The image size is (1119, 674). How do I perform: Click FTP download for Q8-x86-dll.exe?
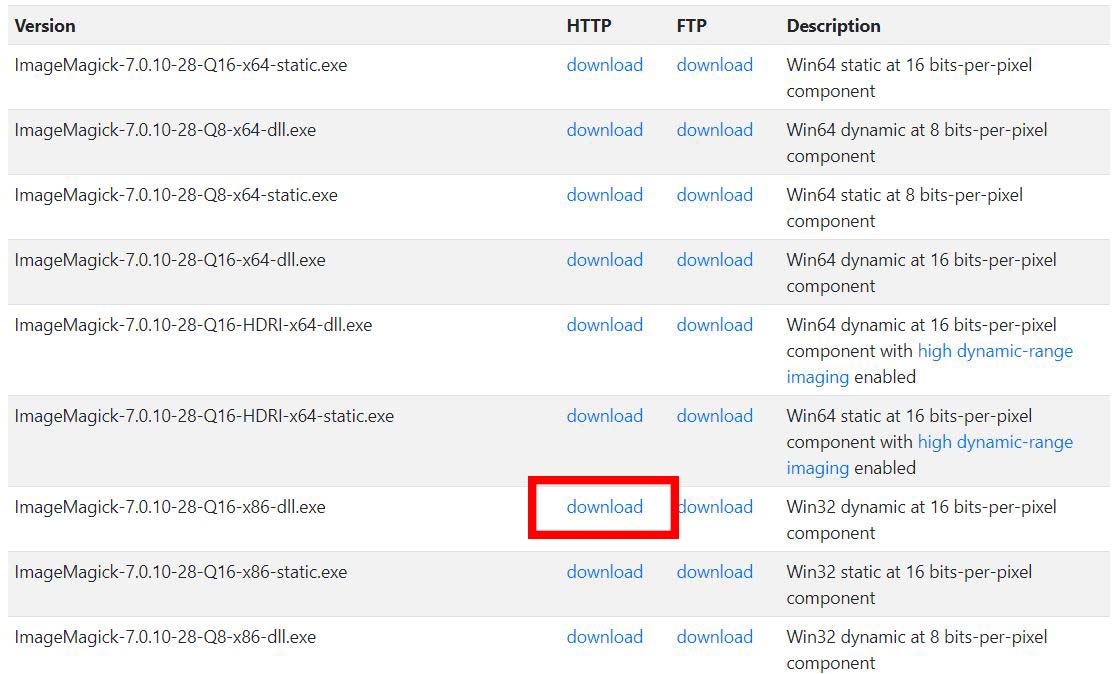[x=714, y=637]
